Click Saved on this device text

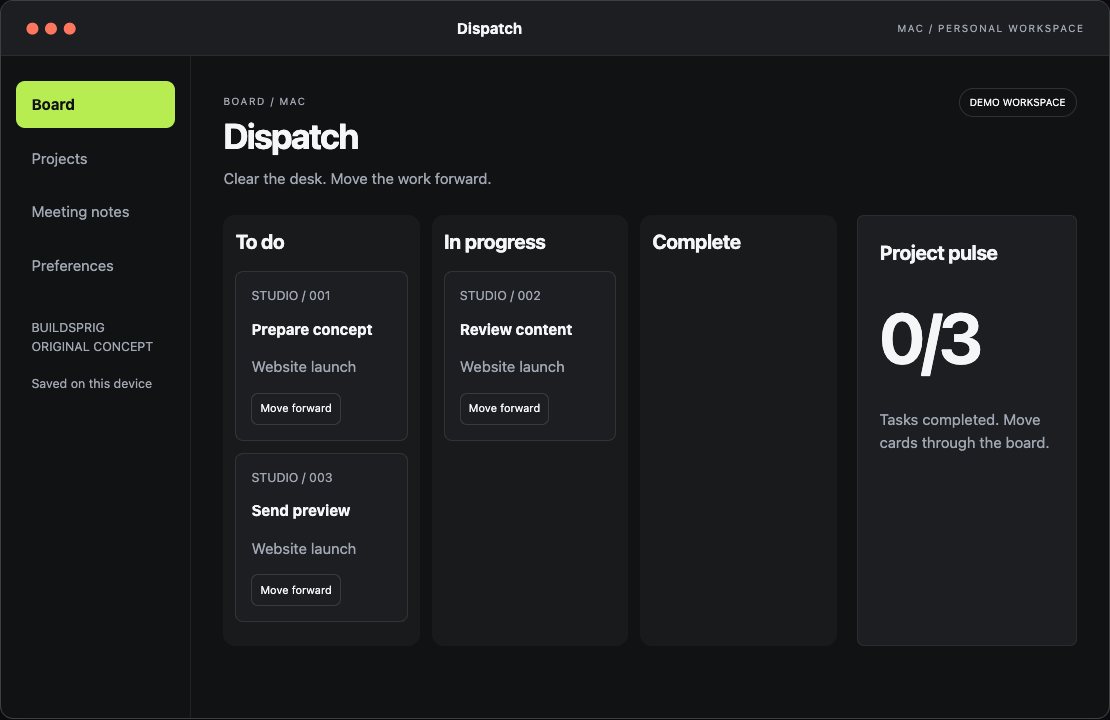click(x=91, y=384)
